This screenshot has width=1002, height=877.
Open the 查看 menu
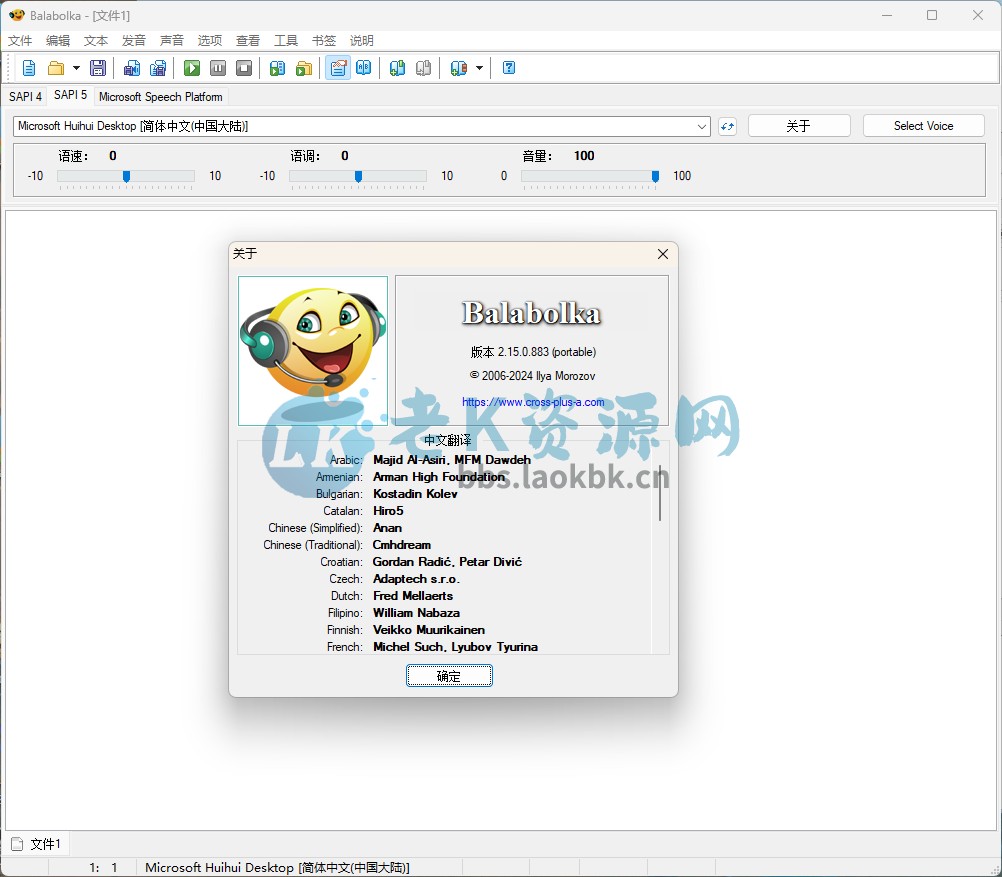click(248, 41)
